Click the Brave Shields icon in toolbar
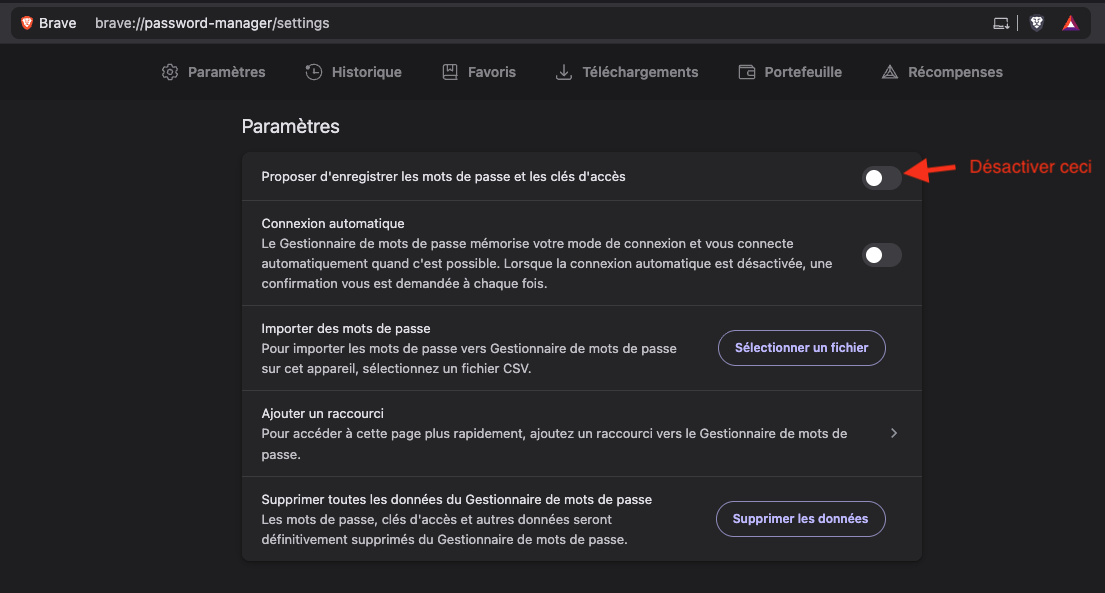Screen dimensions: 1105x593 point(1036,22)
